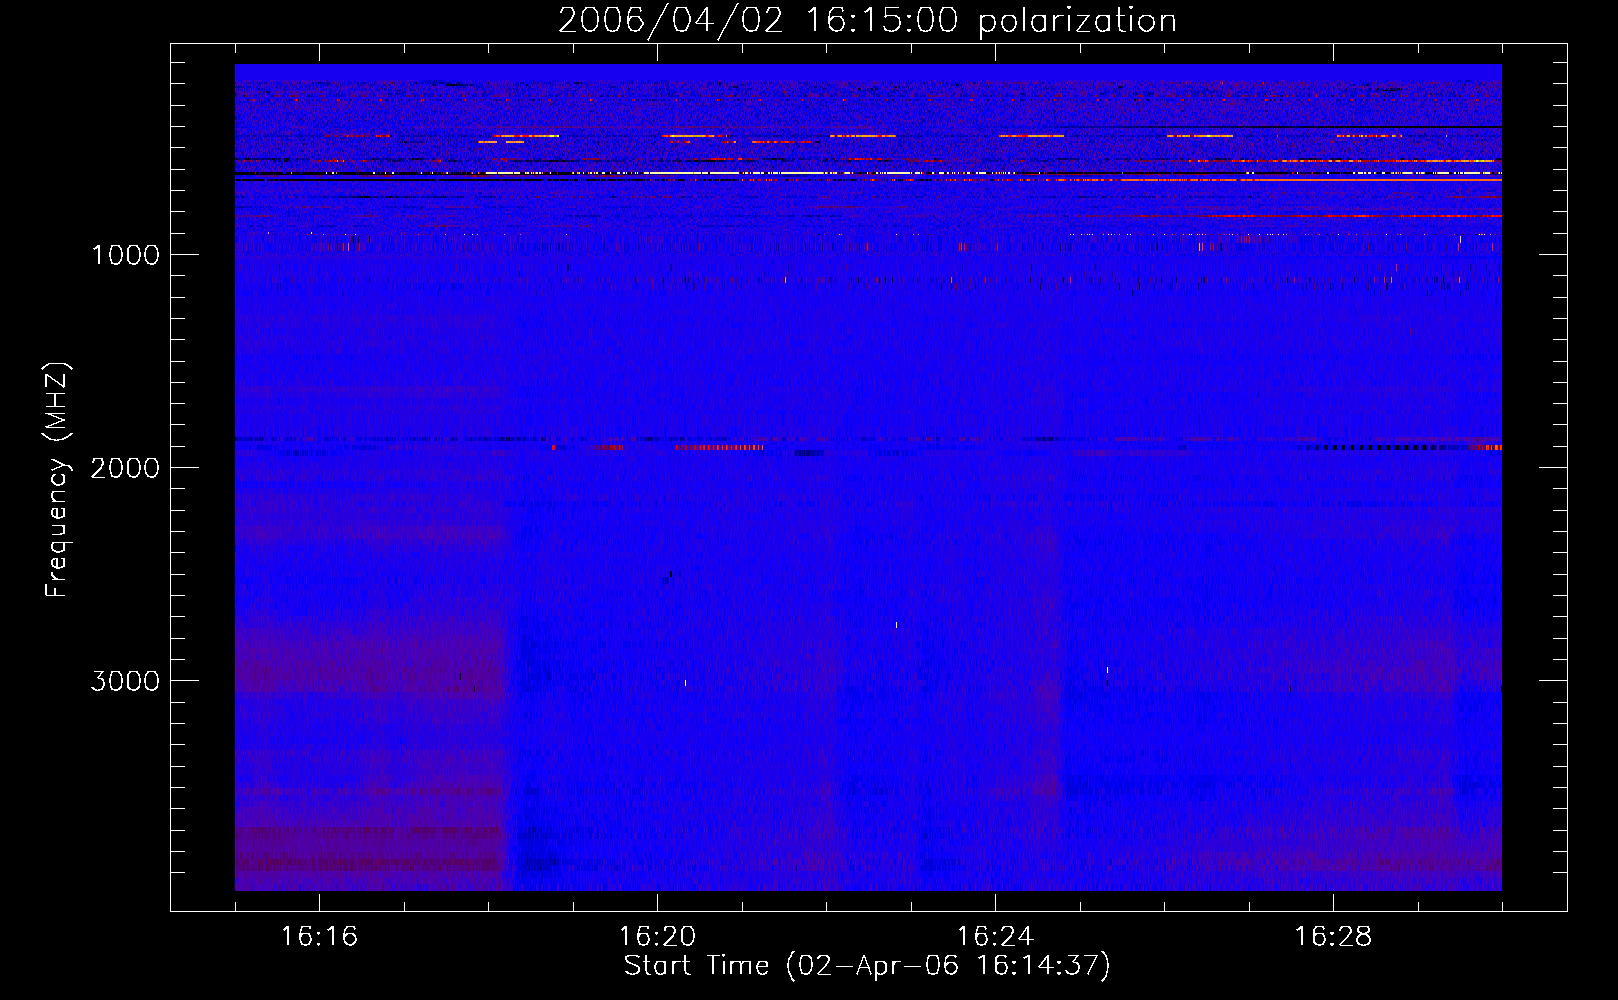Click the '3000' frequency tick label
1618x1000 pixels.
(x=125, y=681)
